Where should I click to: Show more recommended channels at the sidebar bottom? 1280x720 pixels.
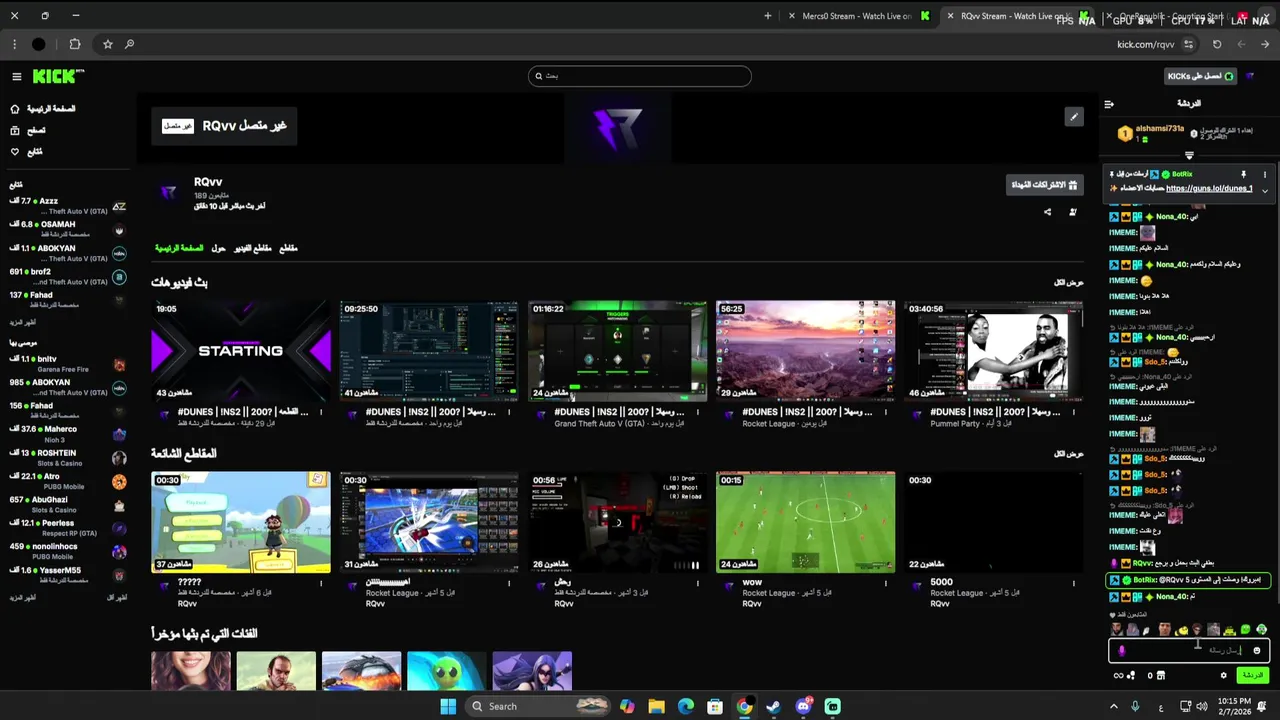23,598
